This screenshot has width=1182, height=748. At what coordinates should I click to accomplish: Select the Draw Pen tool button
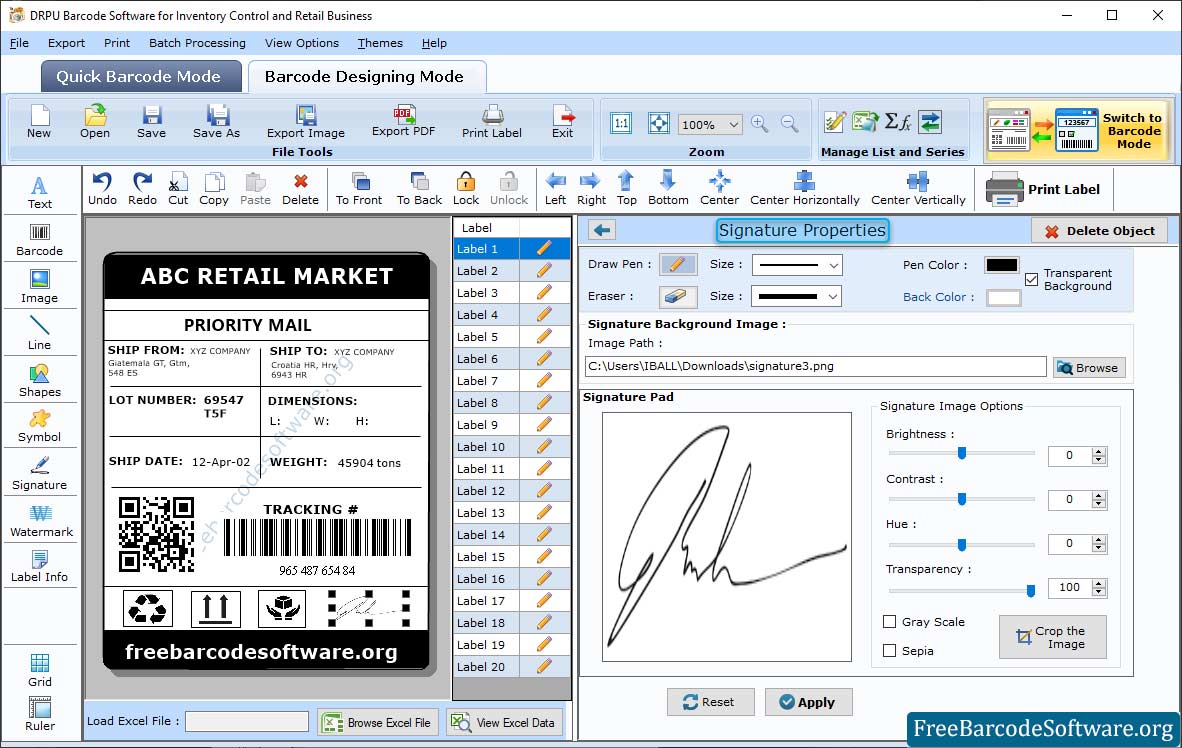click(x=678, y=265)
